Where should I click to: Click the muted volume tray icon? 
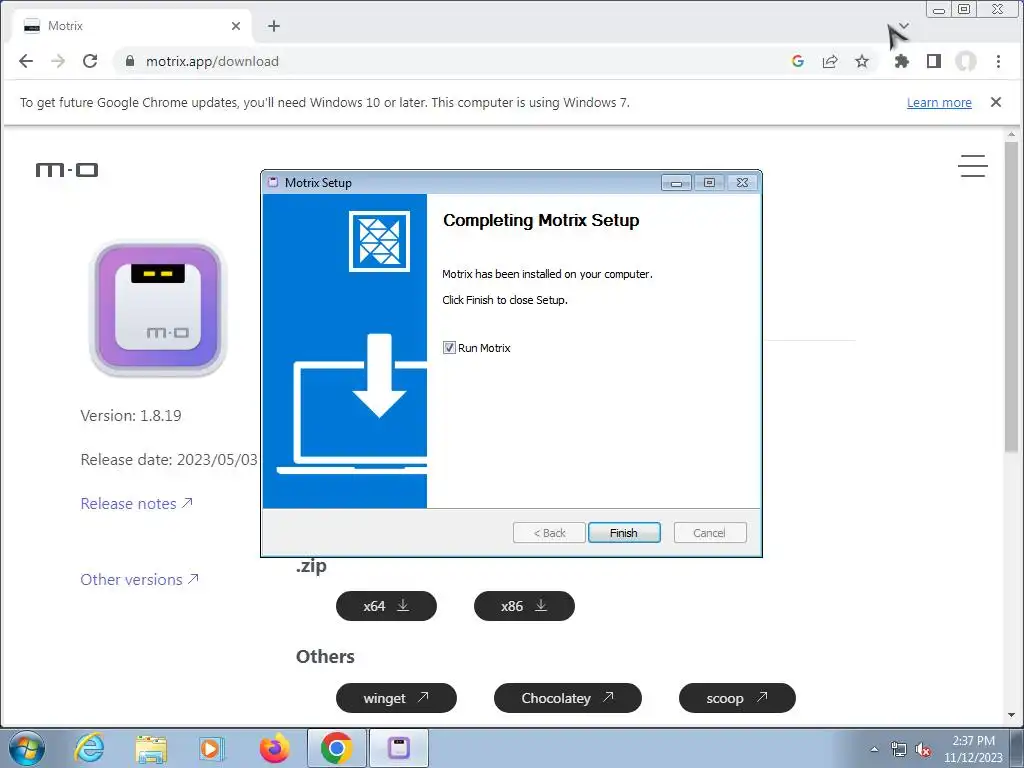[923, 749]
